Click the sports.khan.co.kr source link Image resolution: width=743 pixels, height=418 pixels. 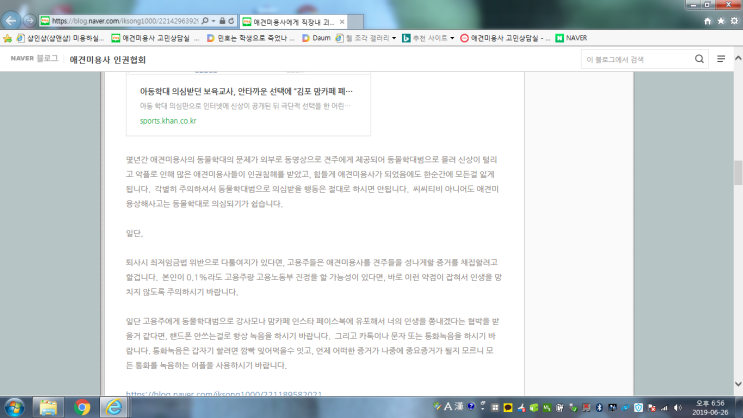coord(168,121)
